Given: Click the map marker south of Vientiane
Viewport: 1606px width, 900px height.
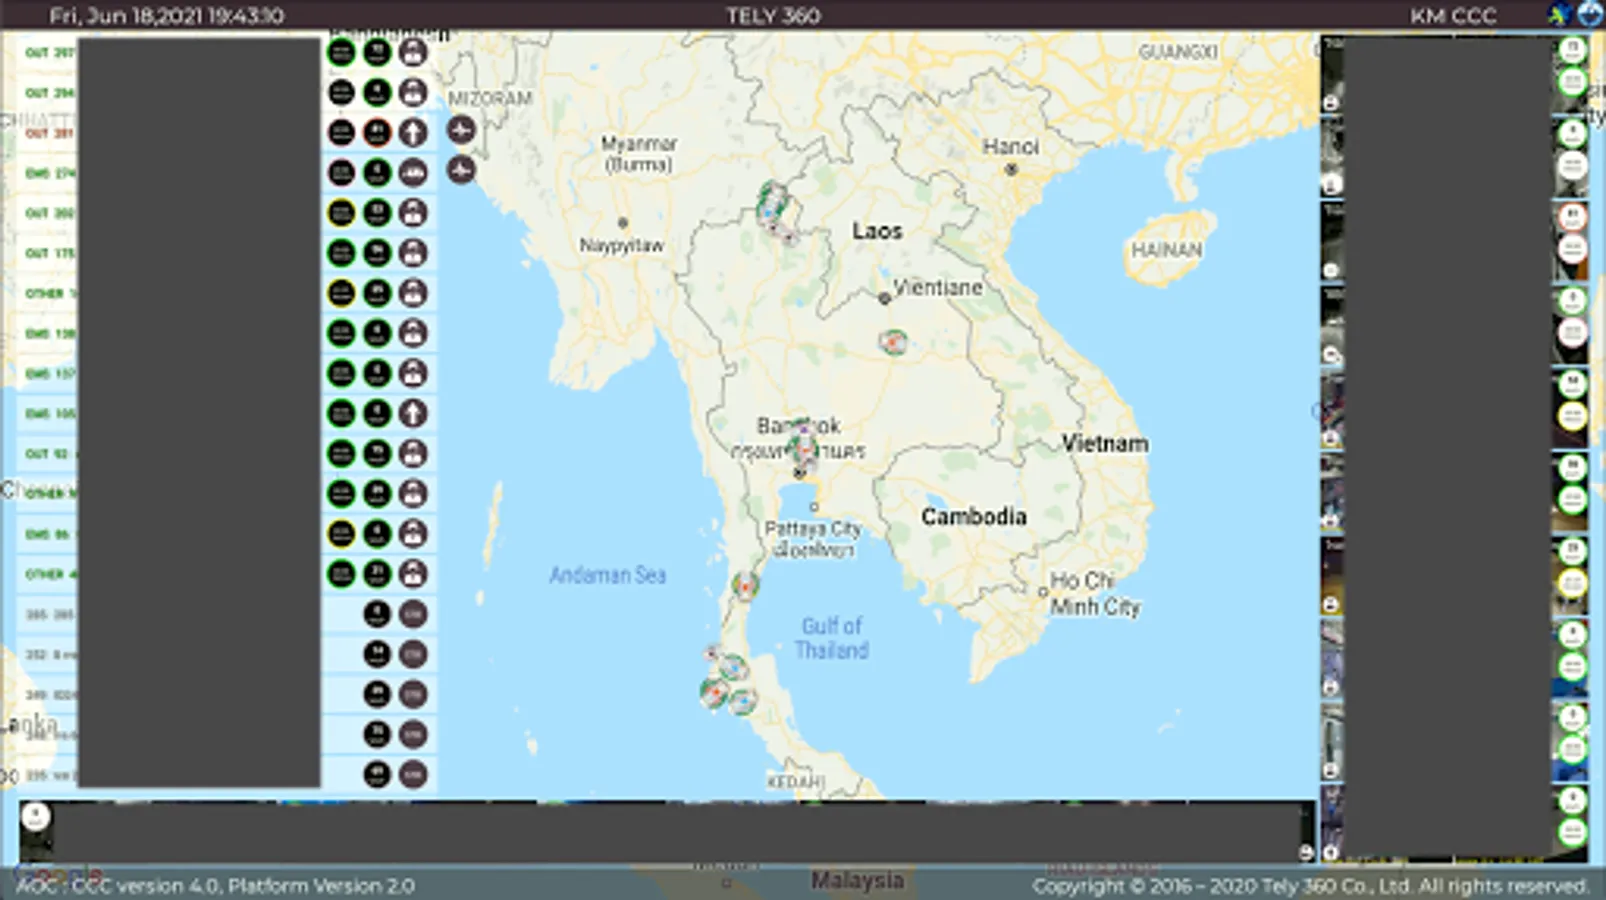Looking at the screenshot, I should (893, 342).
